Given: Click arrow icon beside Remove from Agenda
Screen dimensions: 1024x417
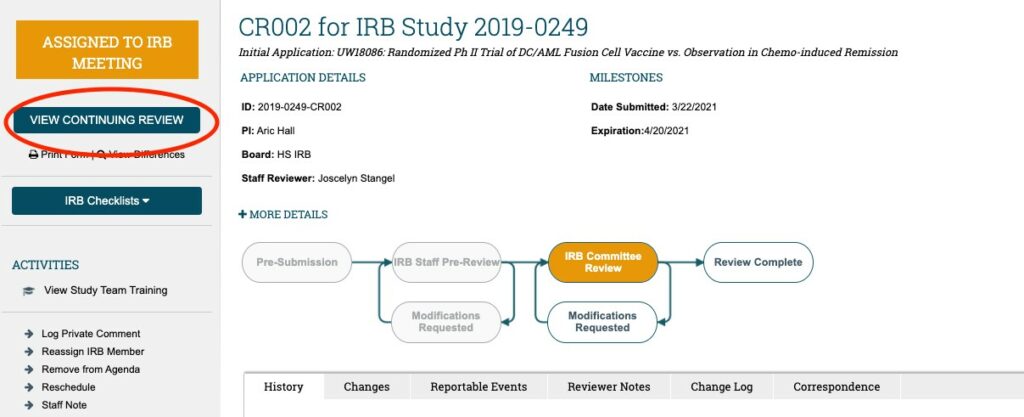Looking at the screenshot, I should (x=29, y=370).
